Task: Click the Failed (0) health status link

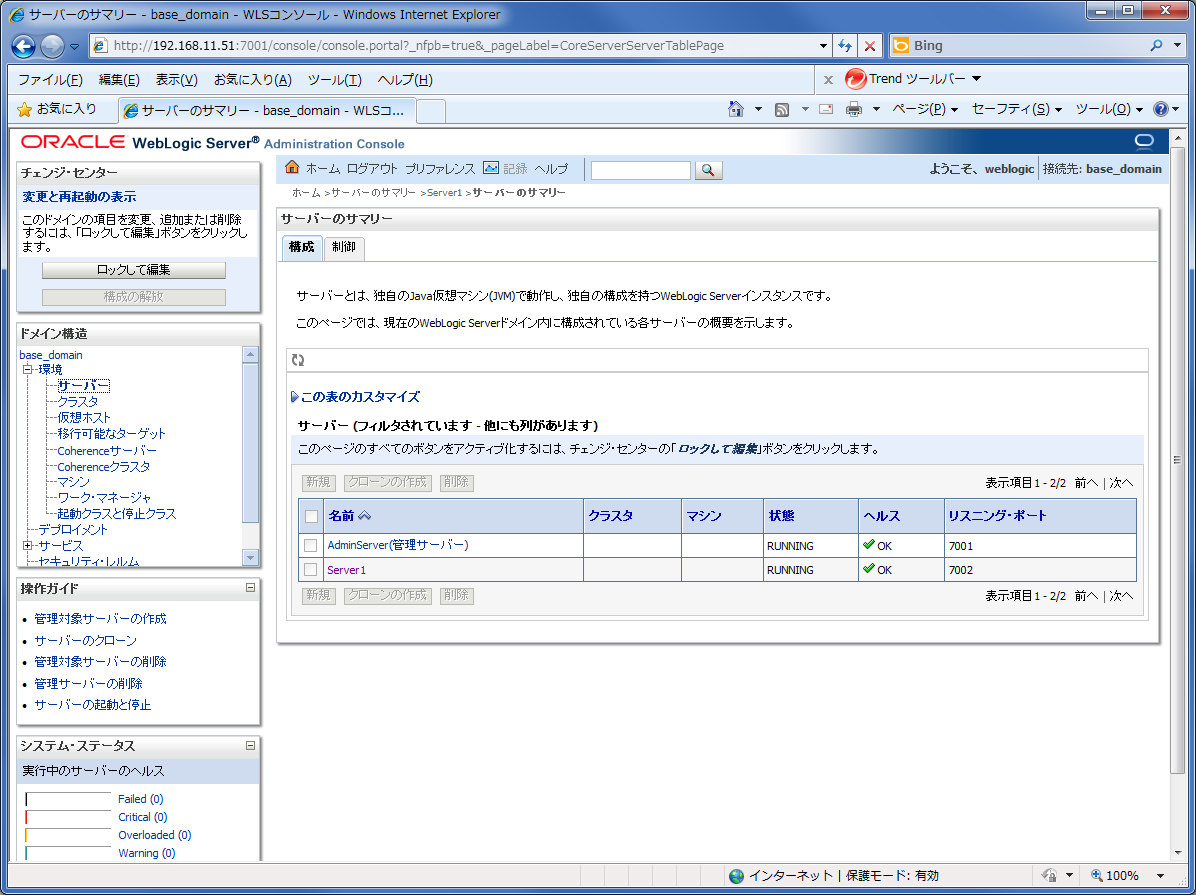Action: click(140, 799)
